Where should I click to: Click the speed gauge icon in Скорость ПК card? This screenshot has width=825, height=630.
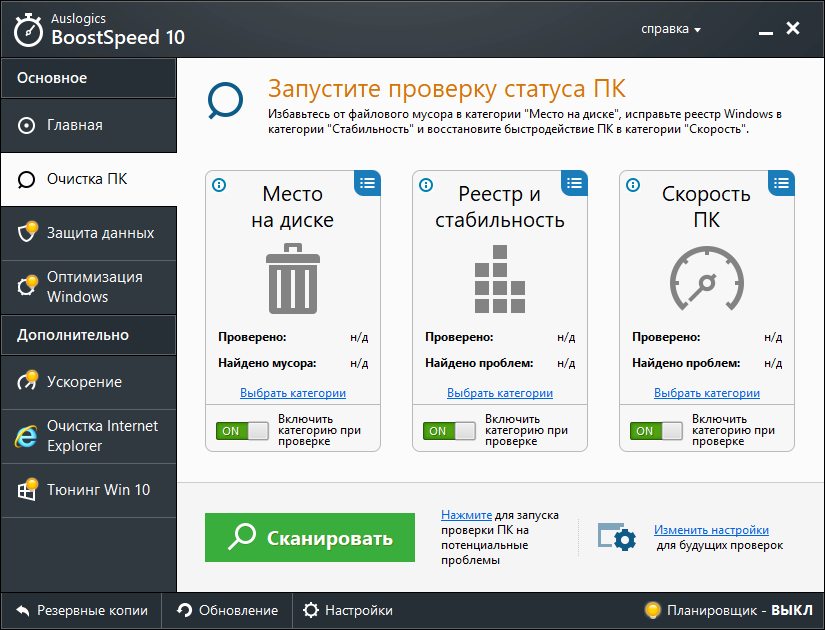pyautogui.click(x=707, y=278)
